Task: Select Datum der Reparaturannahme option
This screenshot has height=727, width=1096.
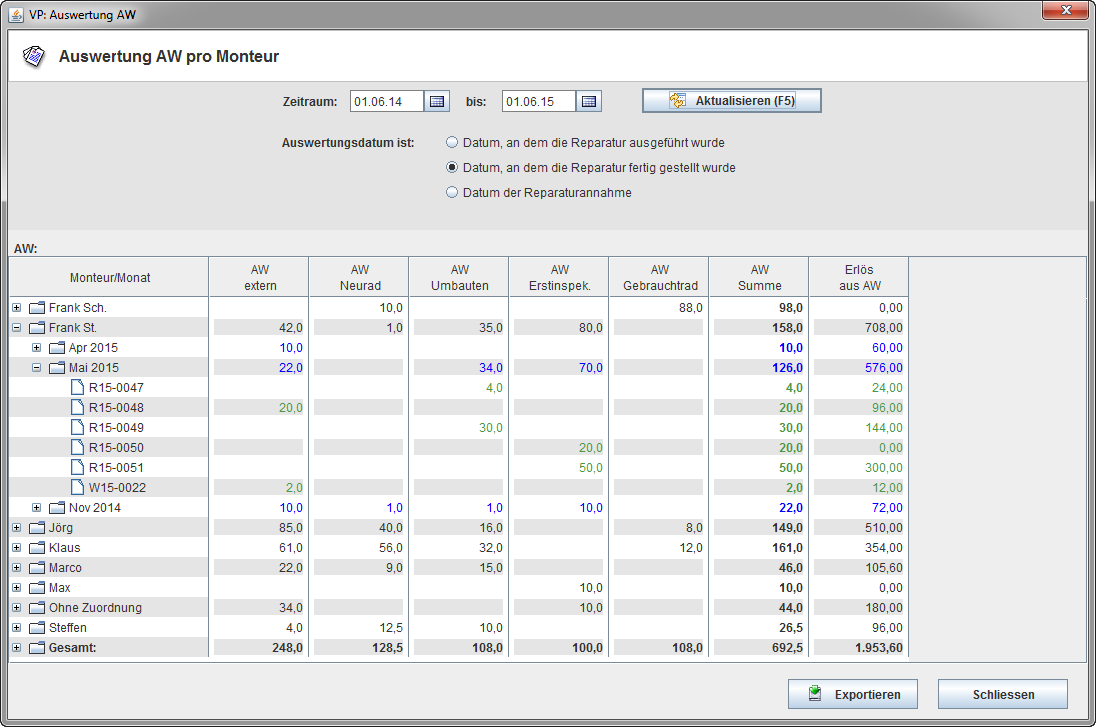Action: pos(452,193)
